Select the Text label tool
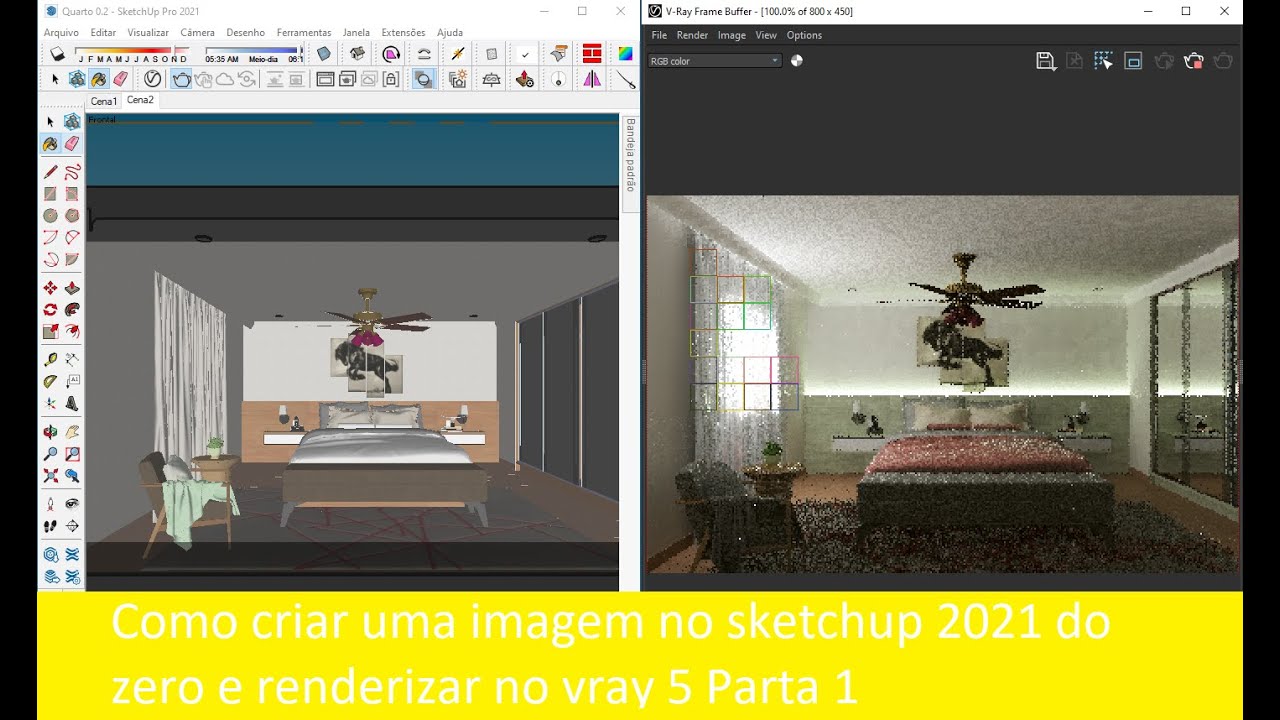This screenshot has height=720, width=1280. (72, 381)
